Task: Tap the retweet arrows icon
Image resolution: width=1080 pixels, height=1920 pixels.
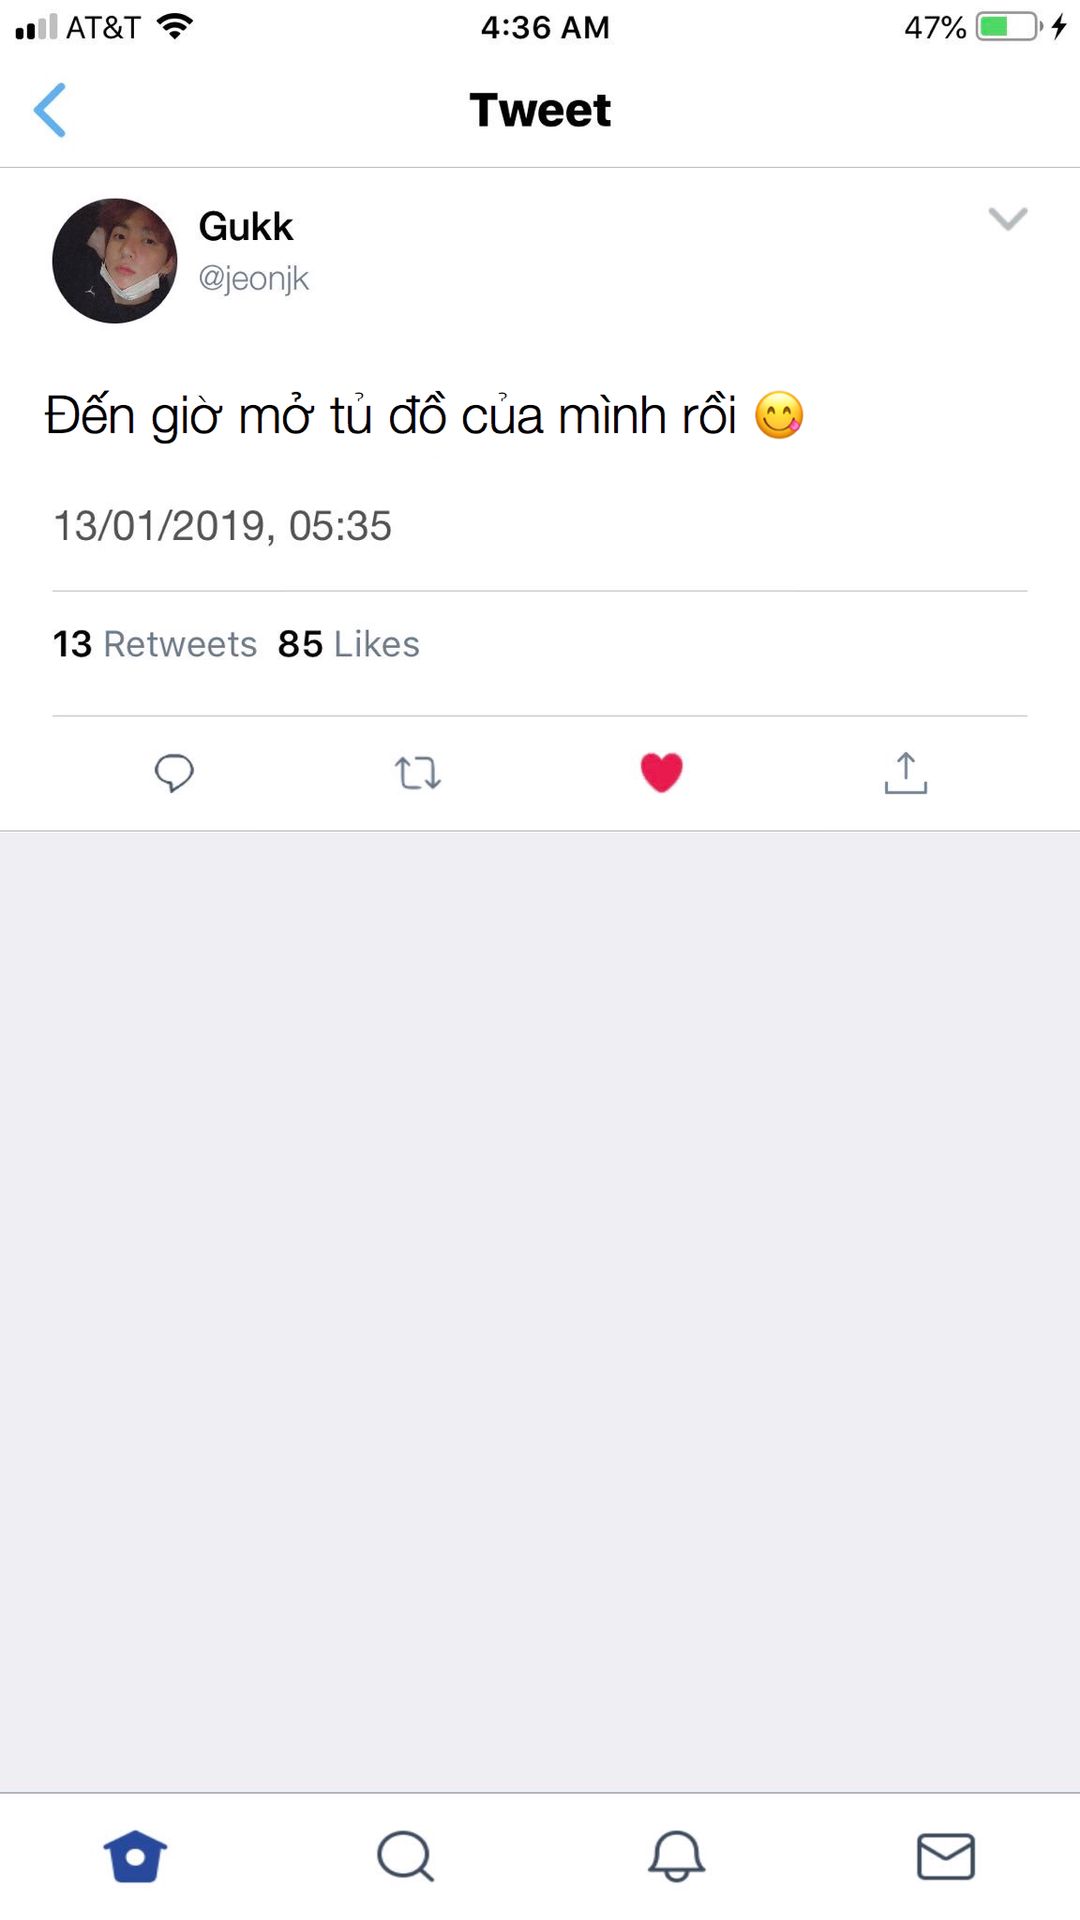Action: coord(418,773)
